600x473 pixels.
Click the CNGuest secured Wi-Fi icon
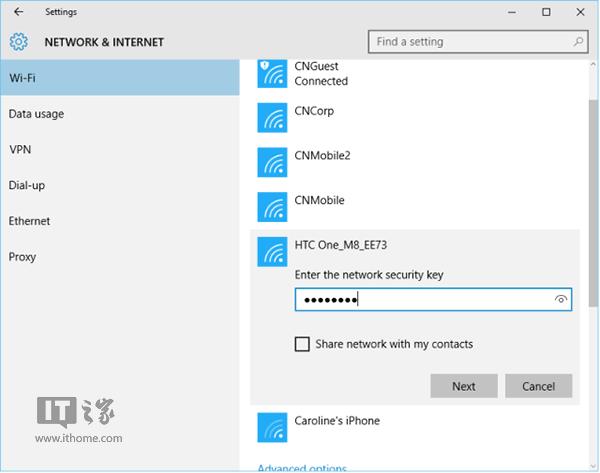[271, 72]
